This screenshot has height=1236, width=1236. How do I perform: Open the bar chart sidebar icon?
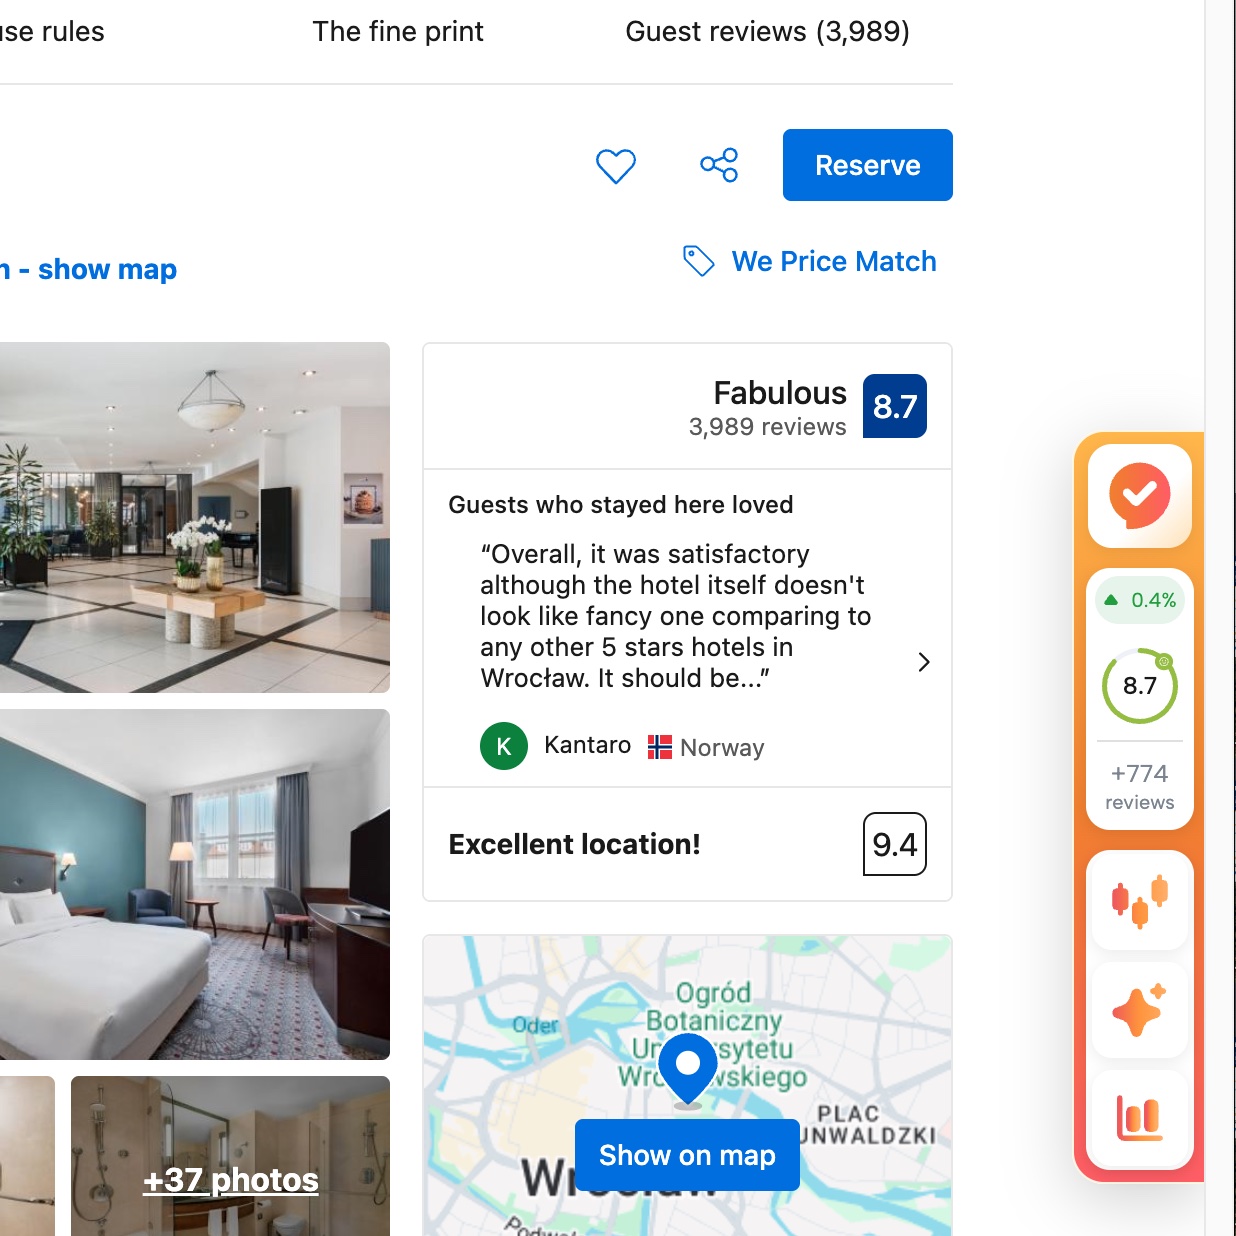coord(1140,1118)
